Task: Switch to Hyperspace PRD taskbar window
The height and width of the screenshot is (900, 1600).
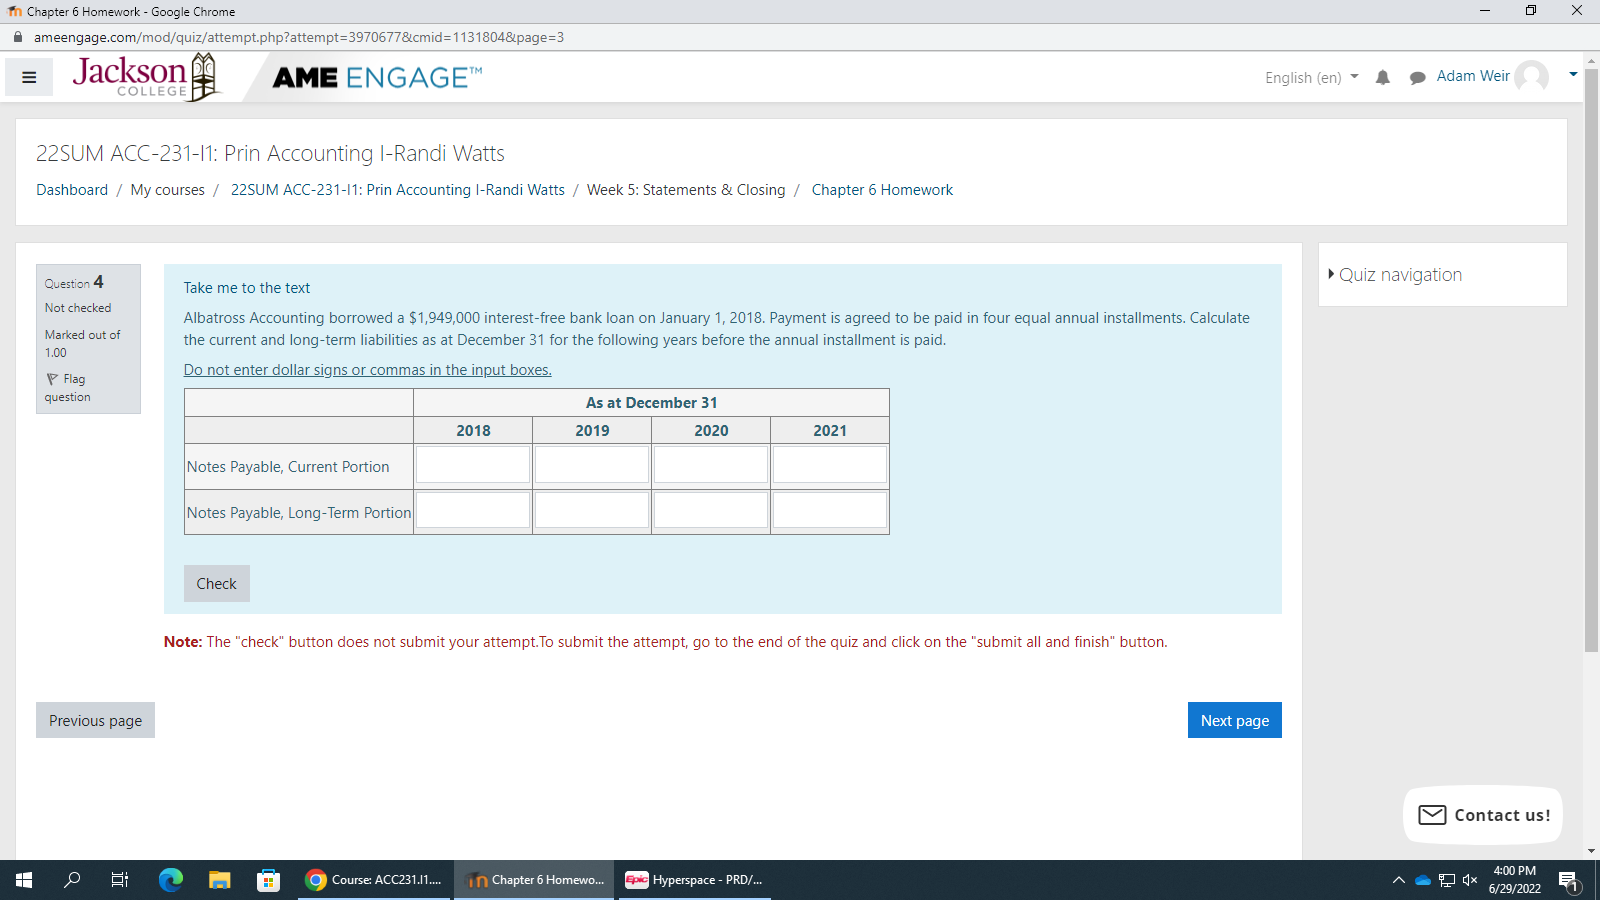Action: tap(695, 880)
